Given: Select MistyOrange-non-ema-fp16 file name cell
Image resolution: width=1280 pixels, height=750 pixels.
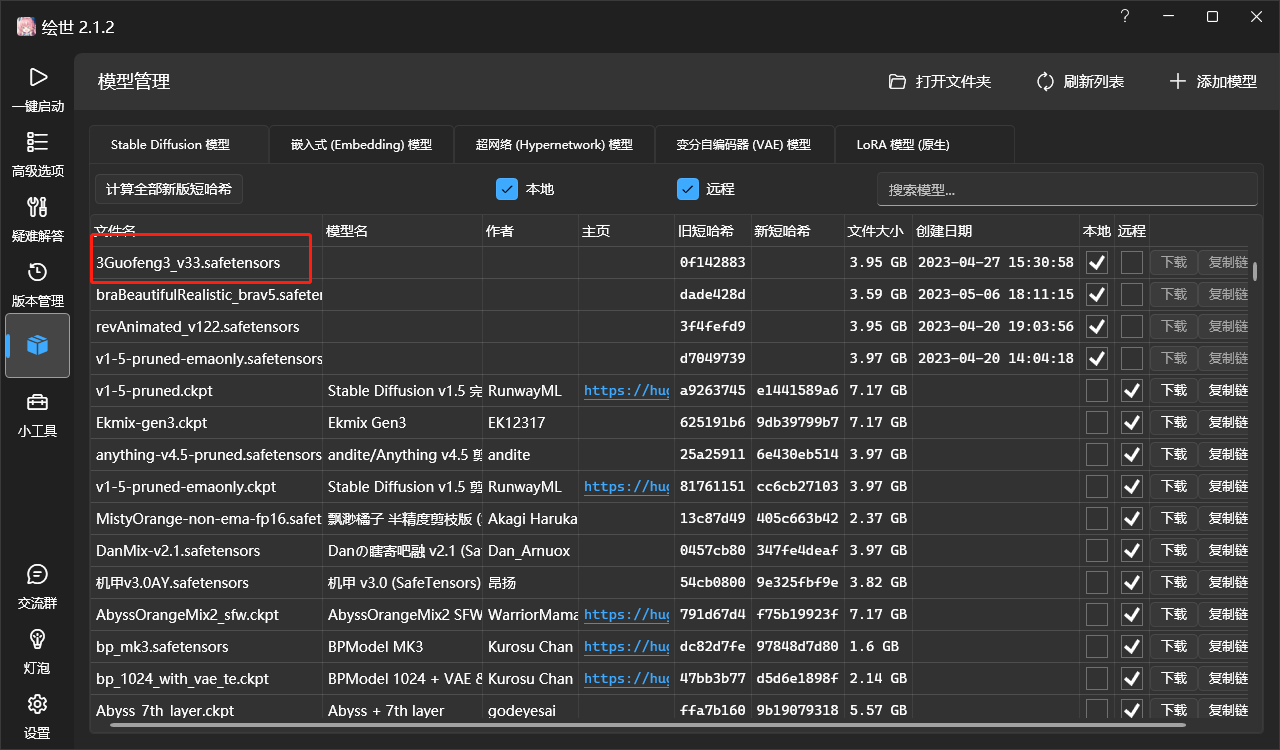Looking at the screenshot, I should [207, 518].
